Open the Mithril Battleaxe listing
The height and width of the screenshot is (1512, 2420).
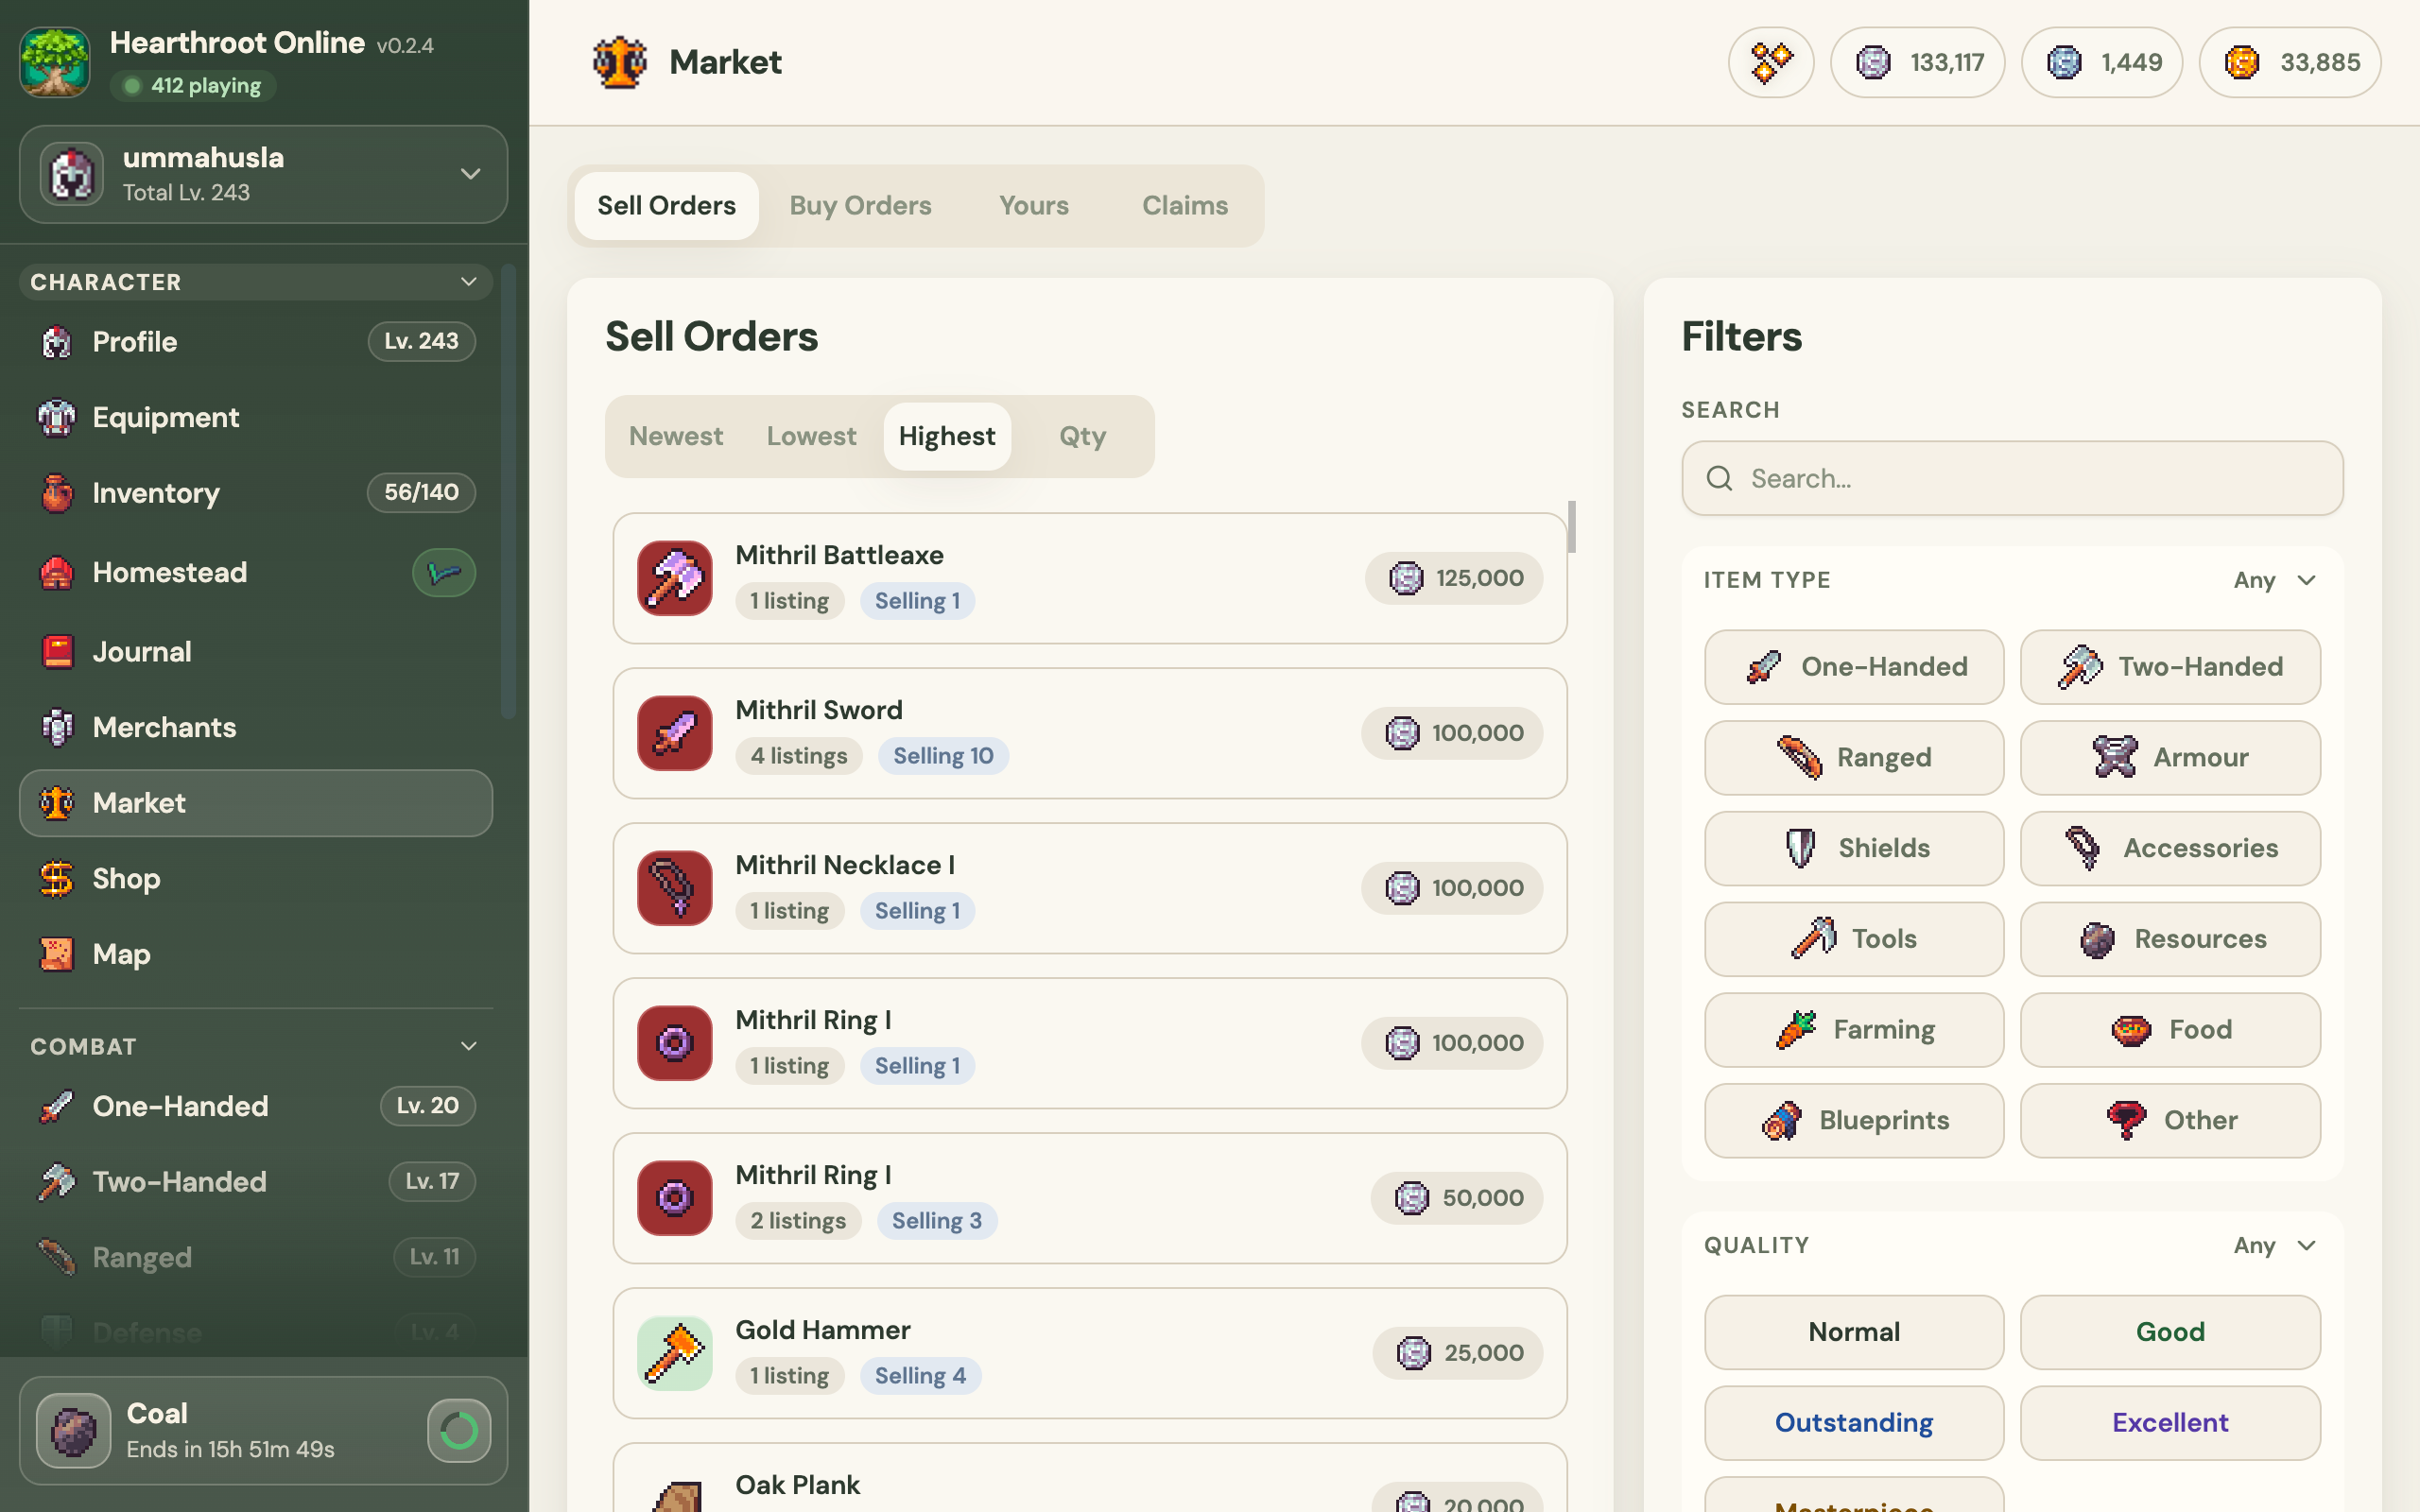[x=1090, y=578]
